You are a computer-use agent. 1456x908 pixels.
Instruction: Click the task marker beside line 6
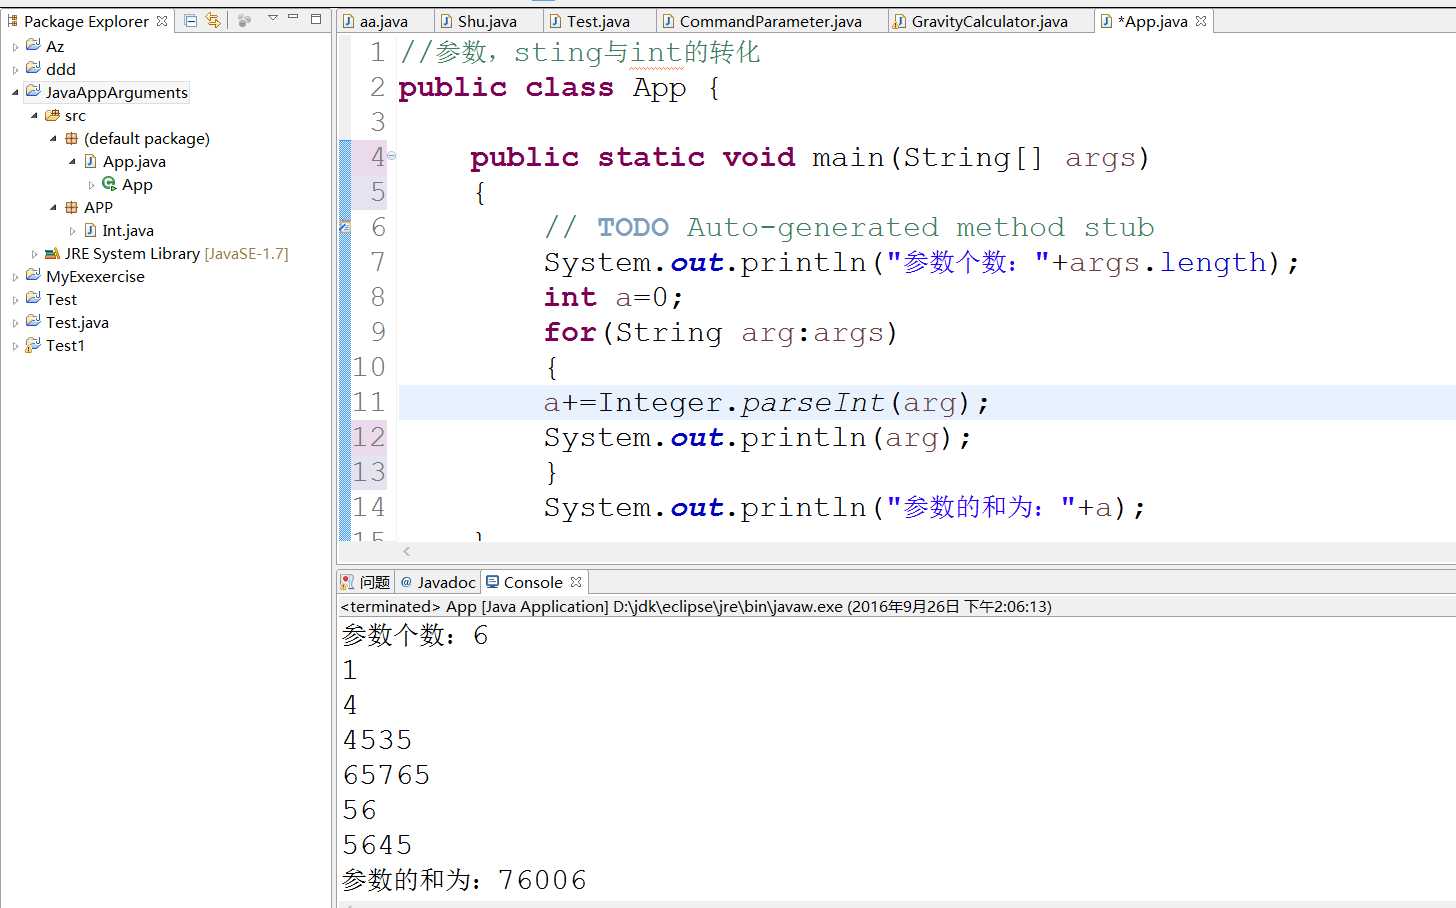click(x=345, y=227)
